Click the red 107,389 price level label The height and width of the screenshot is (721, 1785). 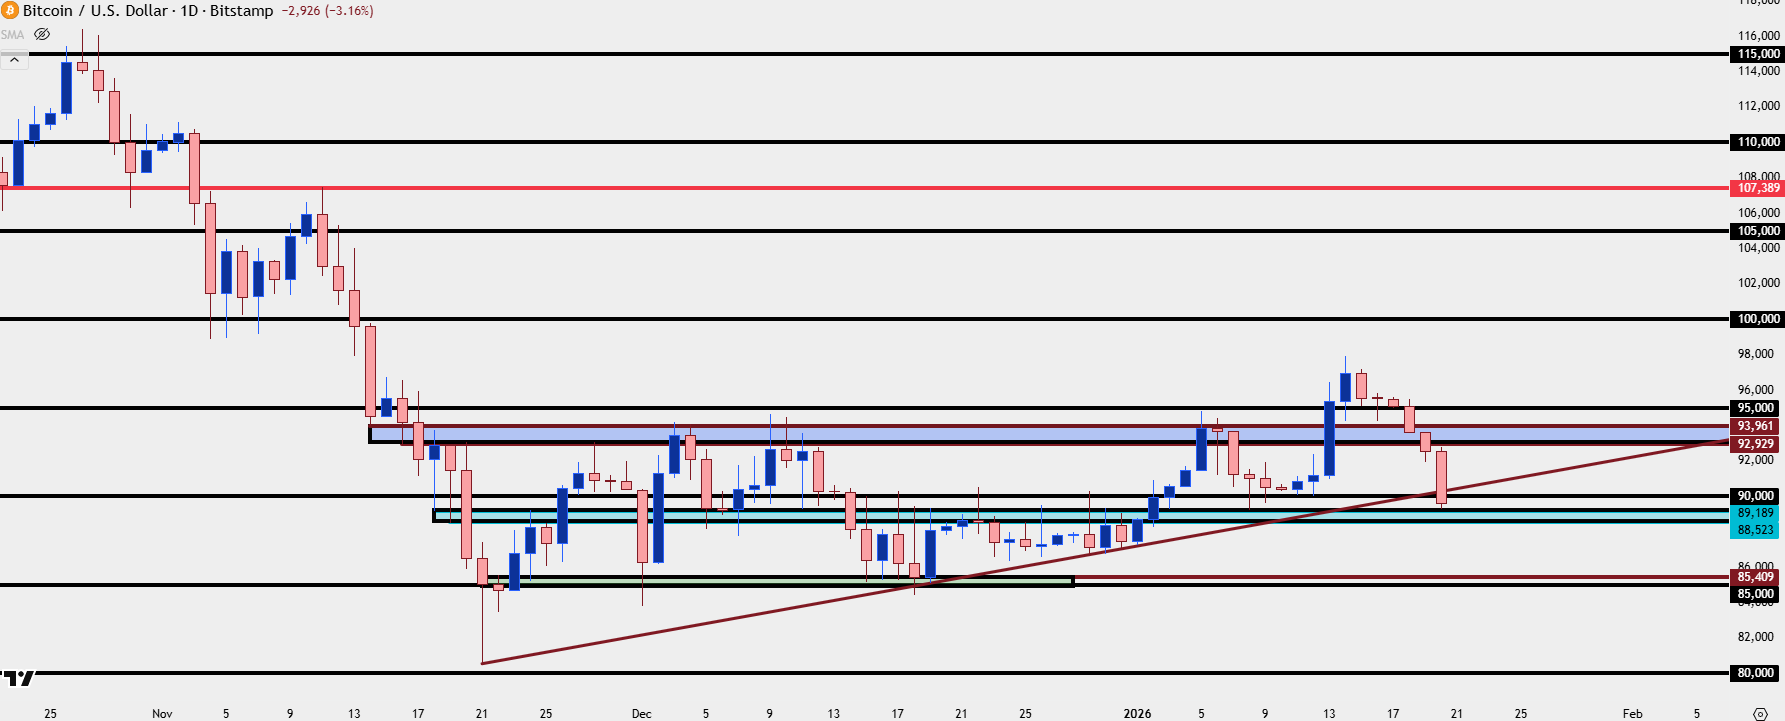tap(1757, 188)
